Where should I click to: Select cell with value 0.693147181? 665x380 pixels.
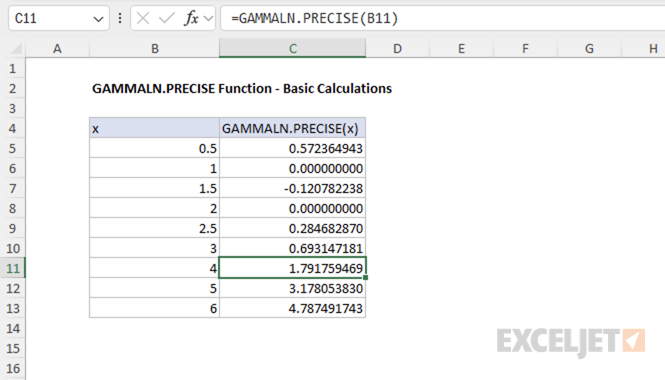(292, 248)
